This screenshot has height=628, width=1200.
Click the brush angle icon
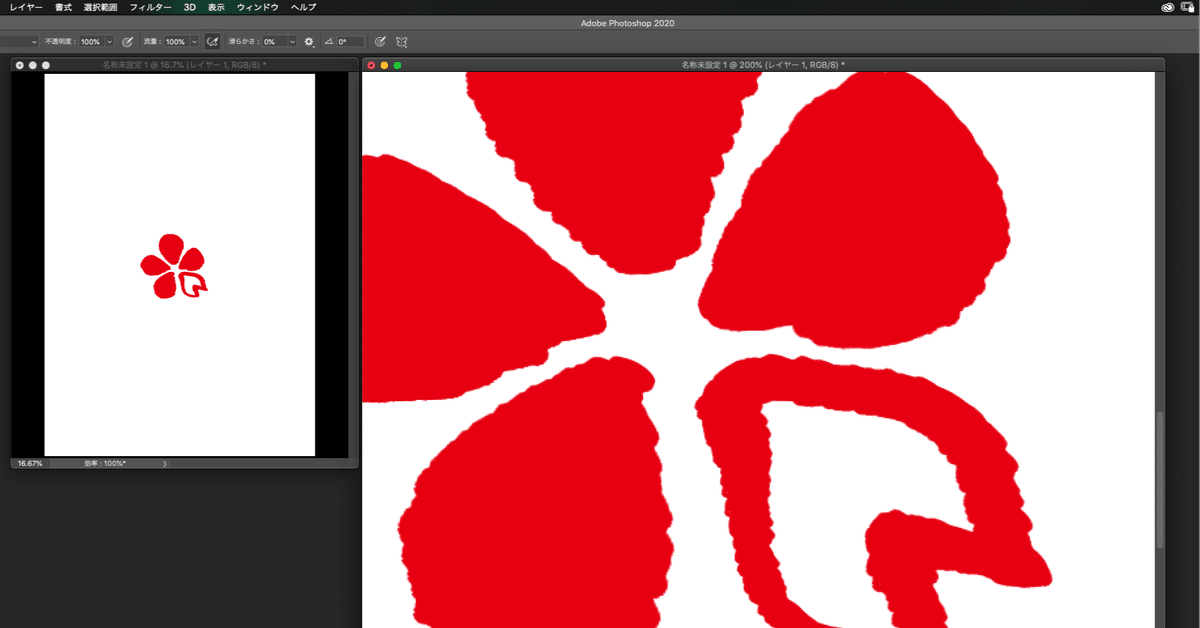click(328, 42)
